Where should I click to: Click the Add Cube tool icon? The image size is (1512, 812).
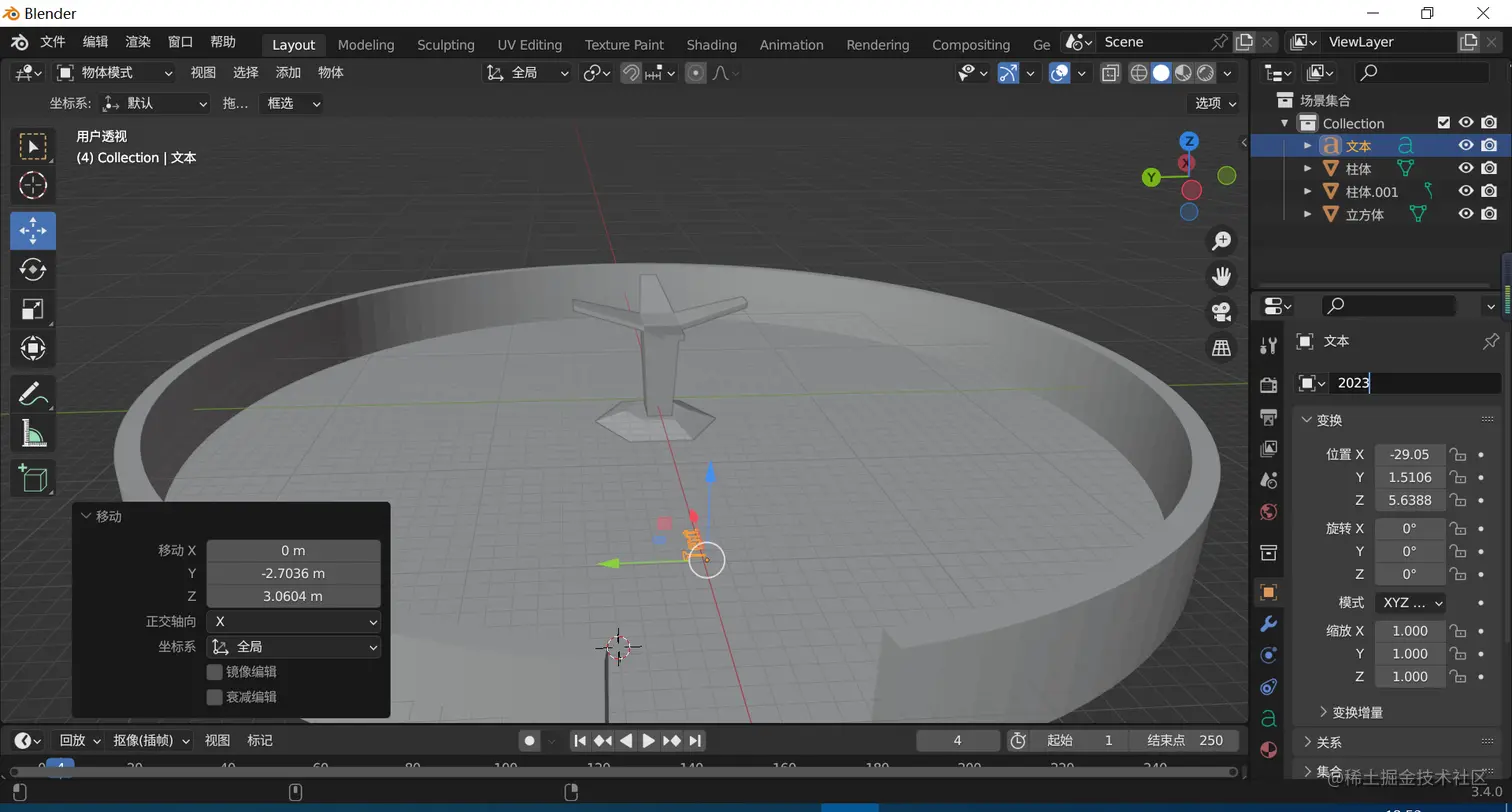point(33,478)
